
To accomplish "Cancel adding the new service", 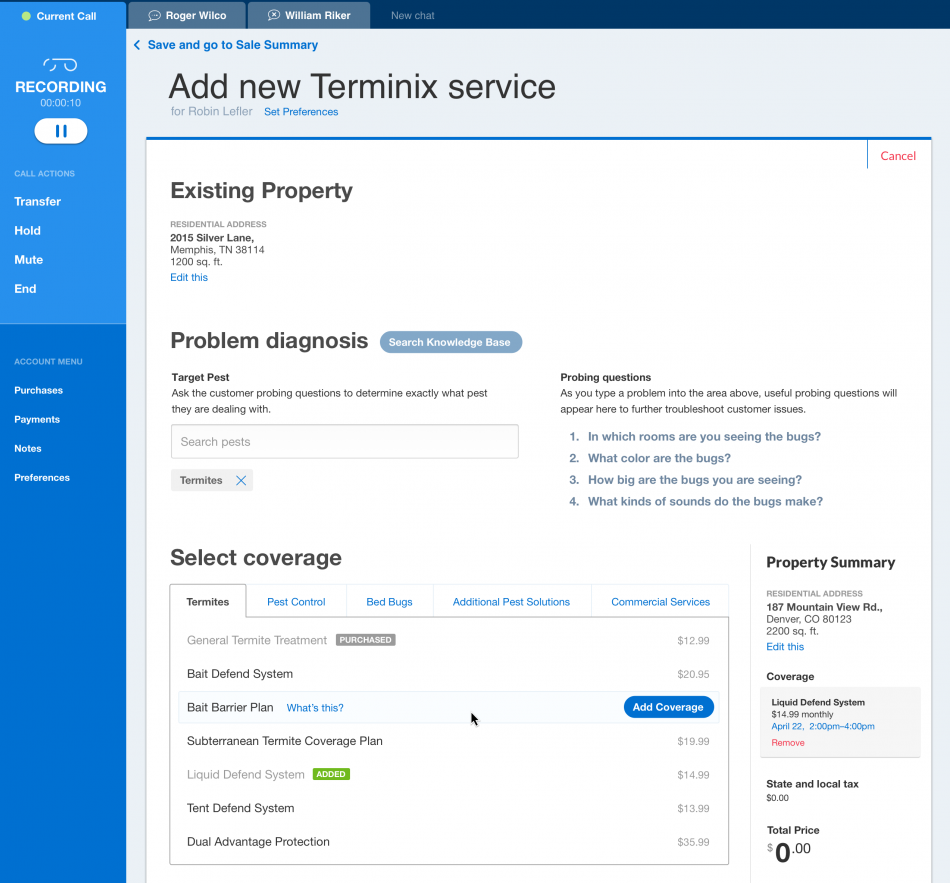I will pyautogui.click(x=898, y=156).
